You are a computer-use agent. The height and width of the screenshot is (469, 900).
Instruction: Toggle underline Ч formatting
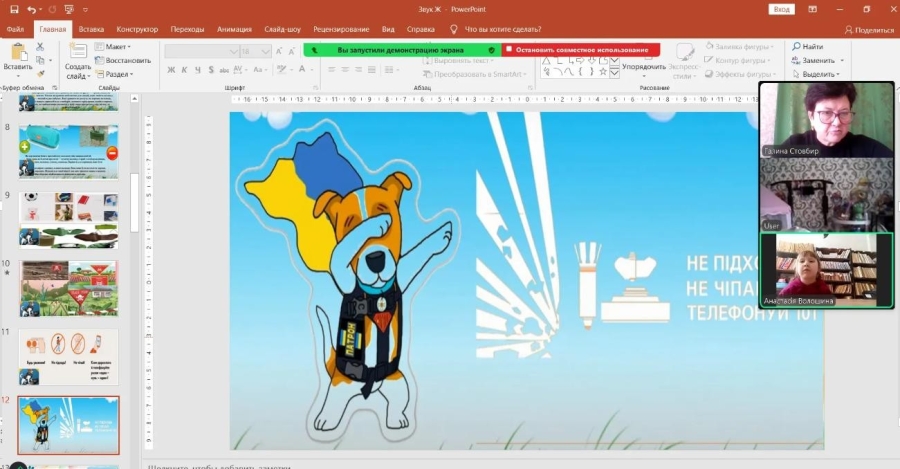tap(197, 70)
